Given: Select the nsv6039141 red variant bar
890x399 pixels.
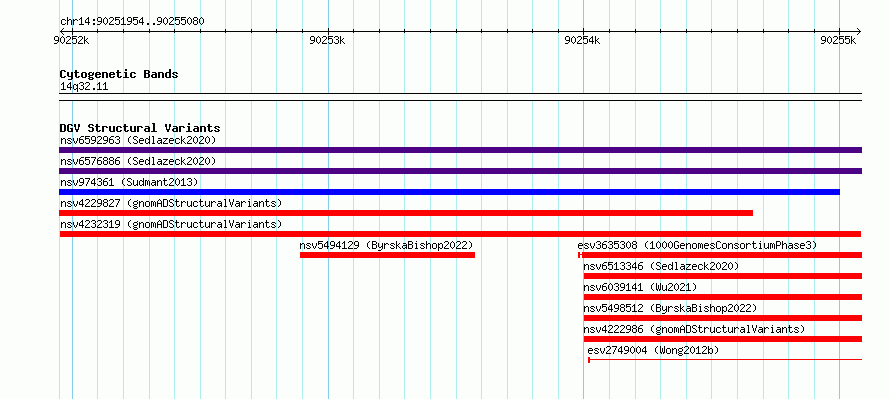Looking at the screenshot, I should pos(723,297).
